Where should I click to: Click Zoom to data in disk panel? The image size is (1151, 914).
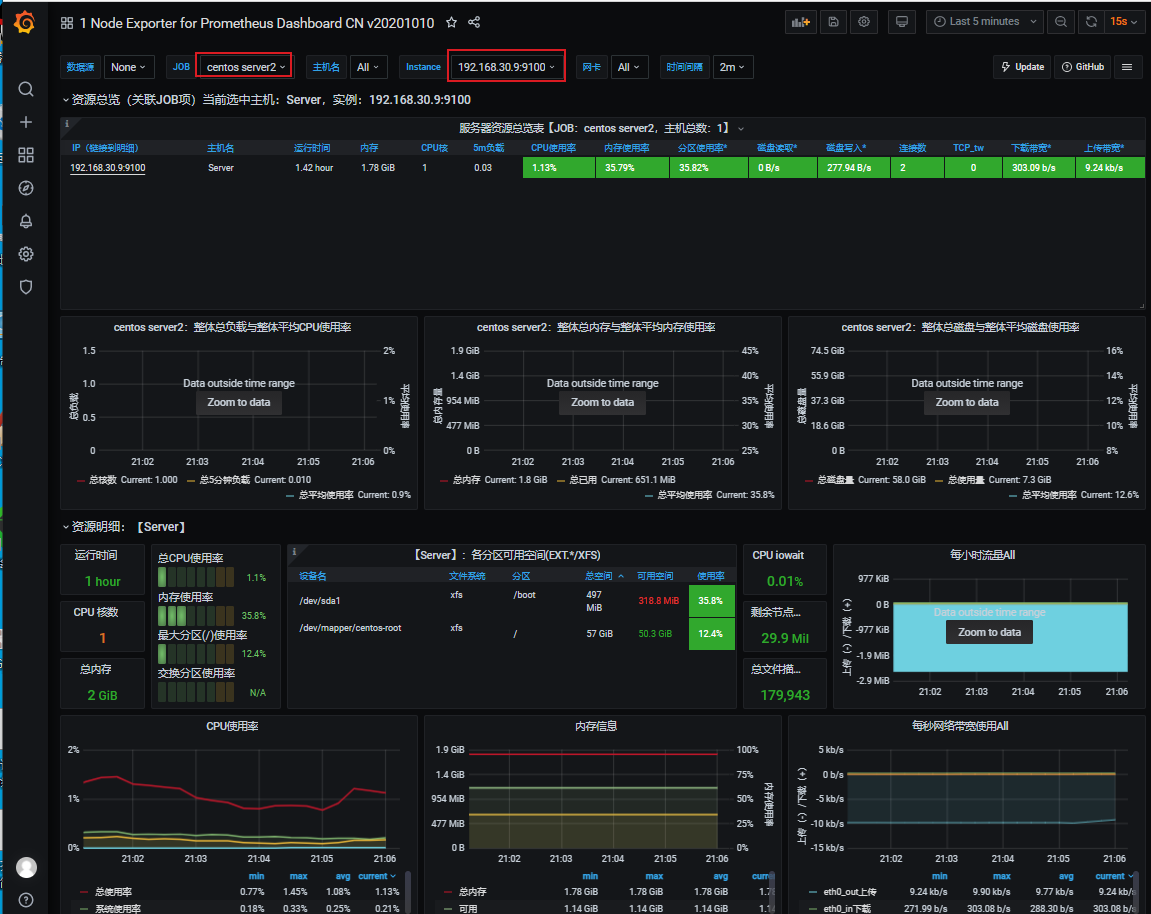tap(967, 402)
